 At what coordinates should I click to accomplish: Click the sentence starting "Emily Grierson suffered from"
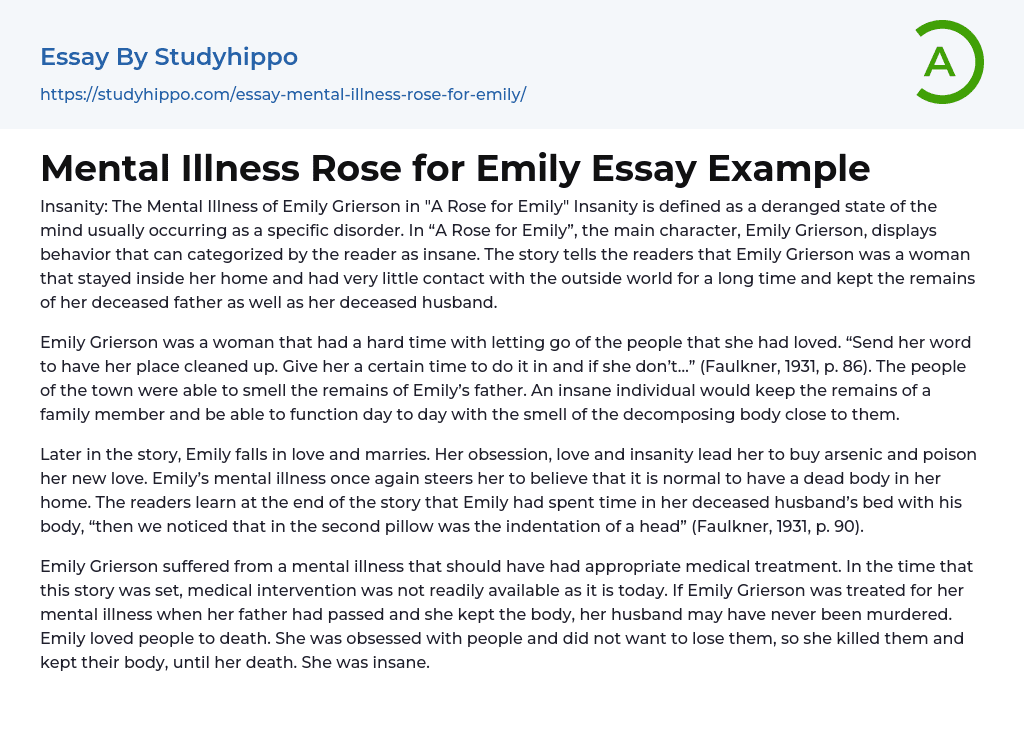tap(300, 567)
